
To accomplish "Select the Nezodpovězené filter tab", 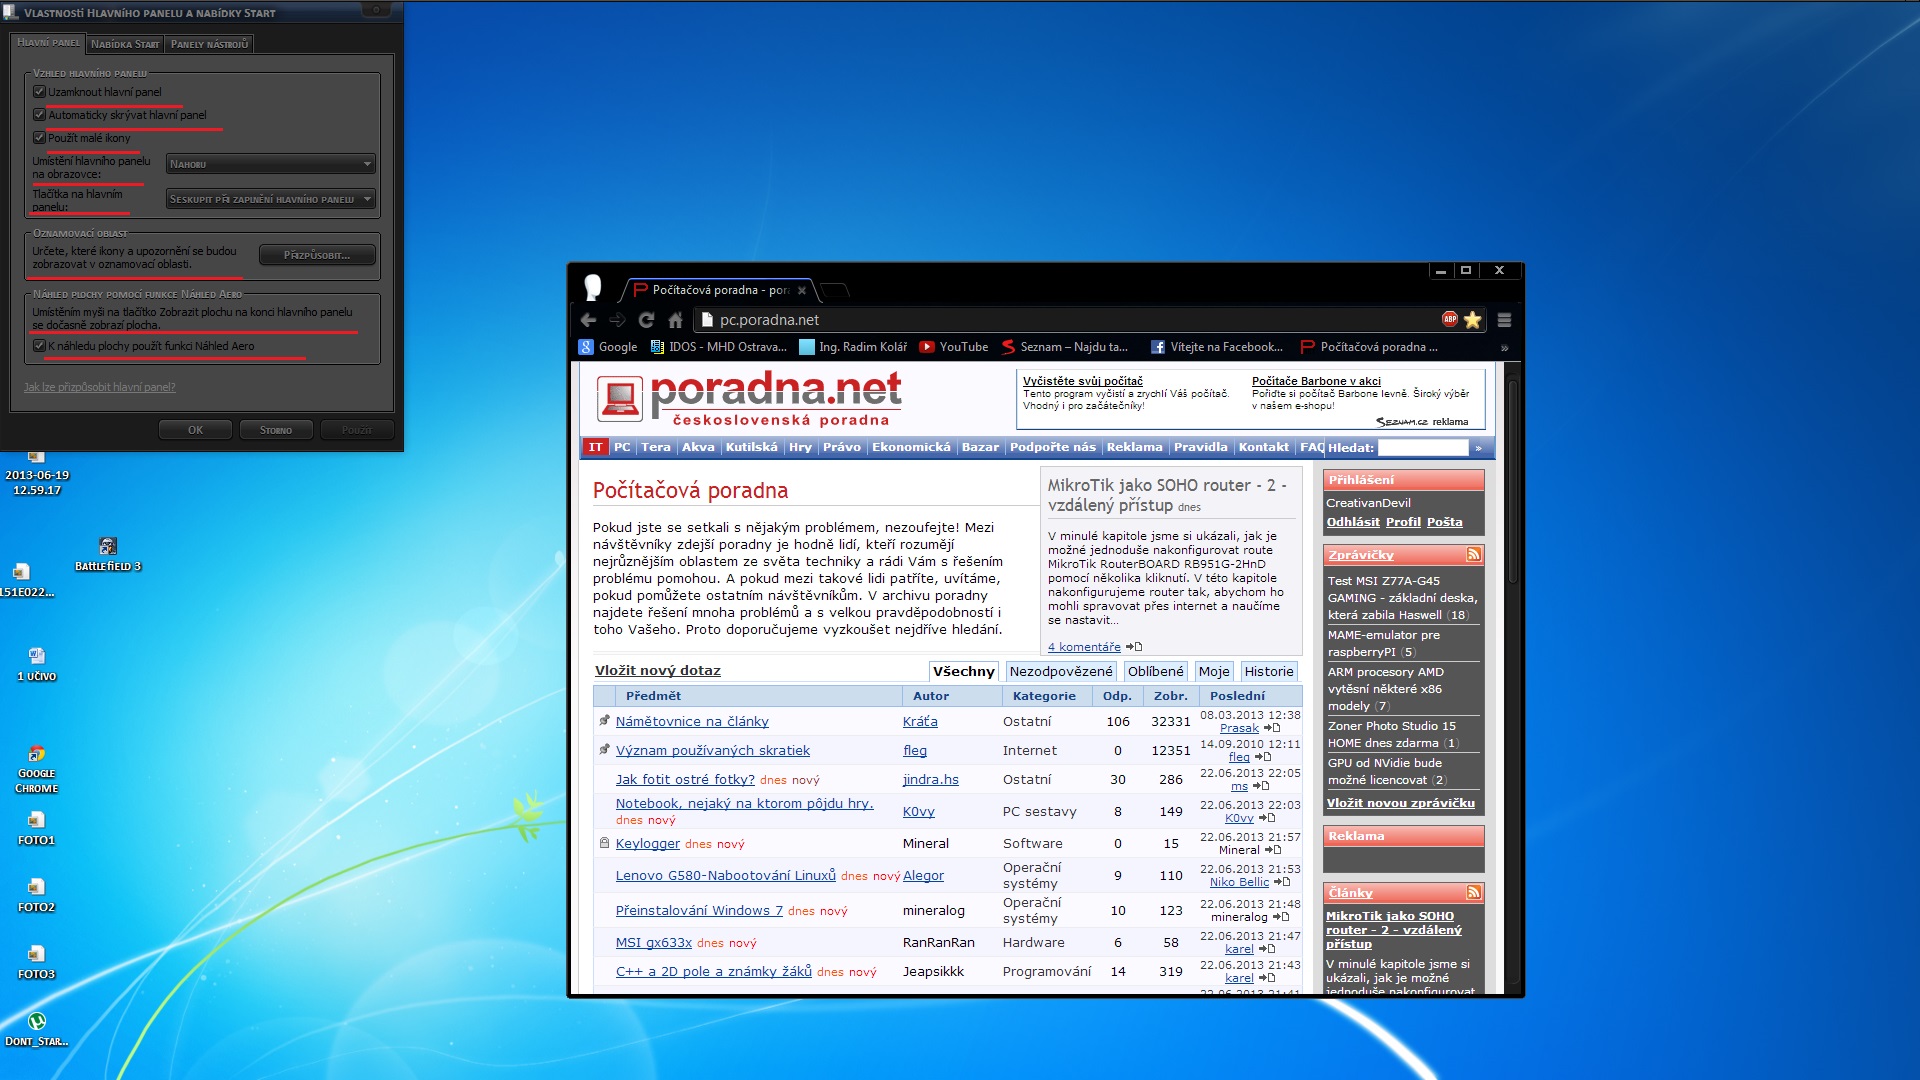I will pos(1060,671).
